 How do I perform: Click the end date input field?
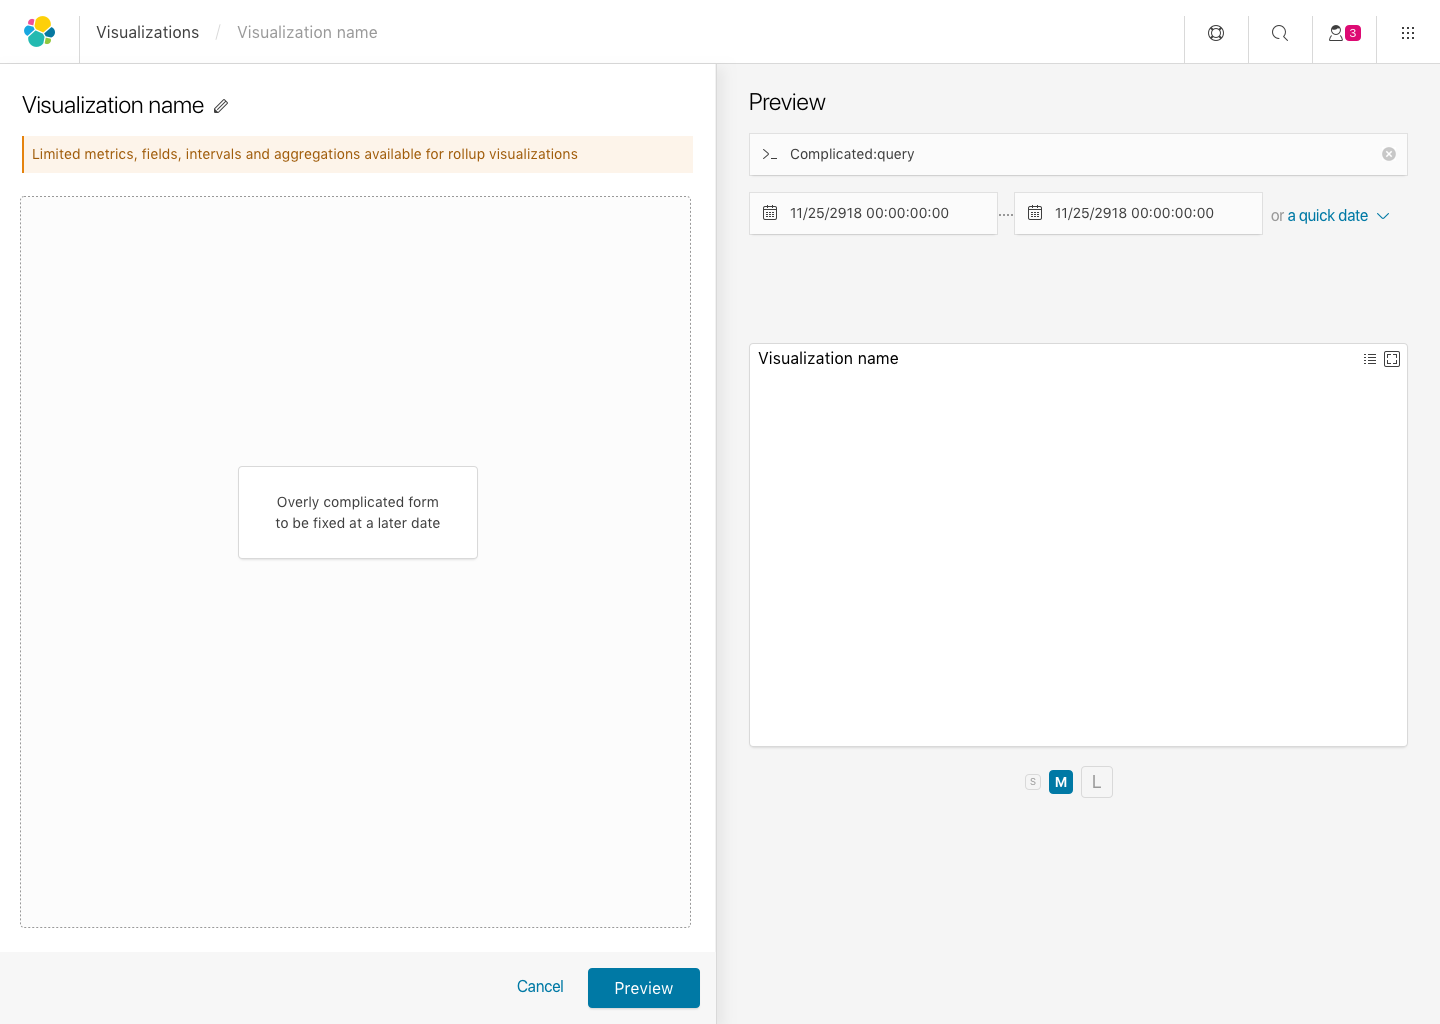(x=1138, y=213)
